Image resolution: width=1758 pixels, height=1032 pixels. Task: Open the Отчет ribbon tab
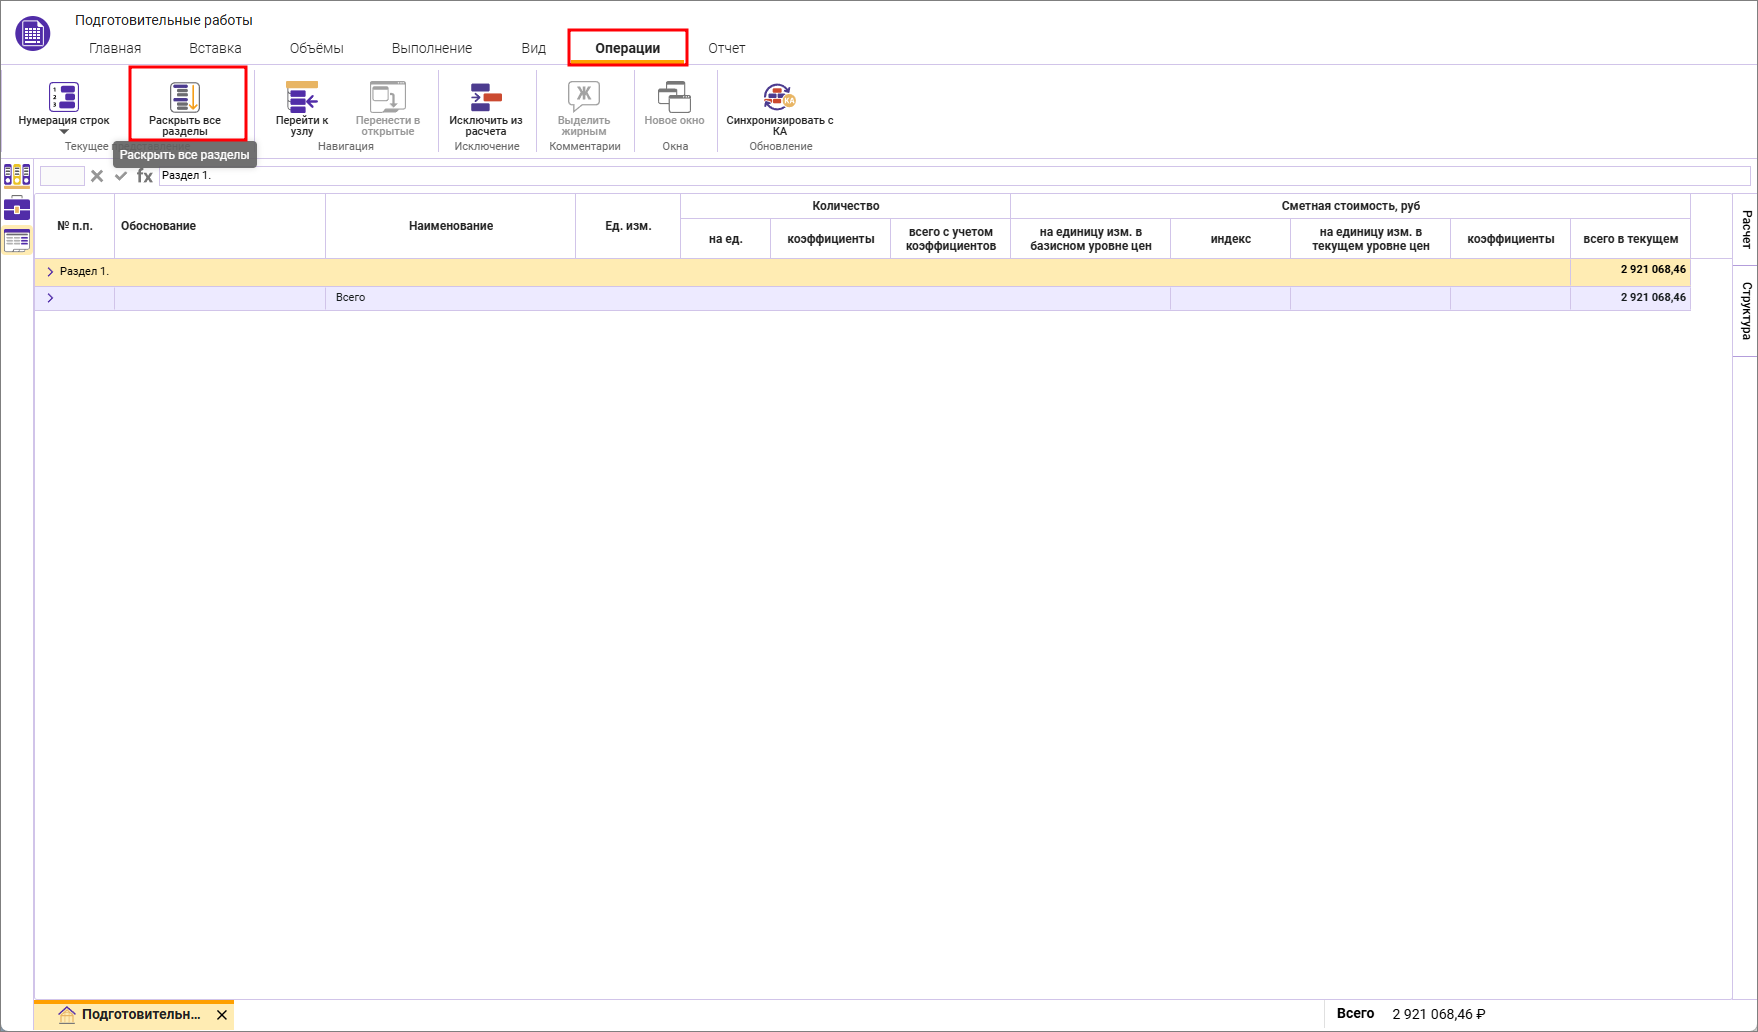click(726, 48)
